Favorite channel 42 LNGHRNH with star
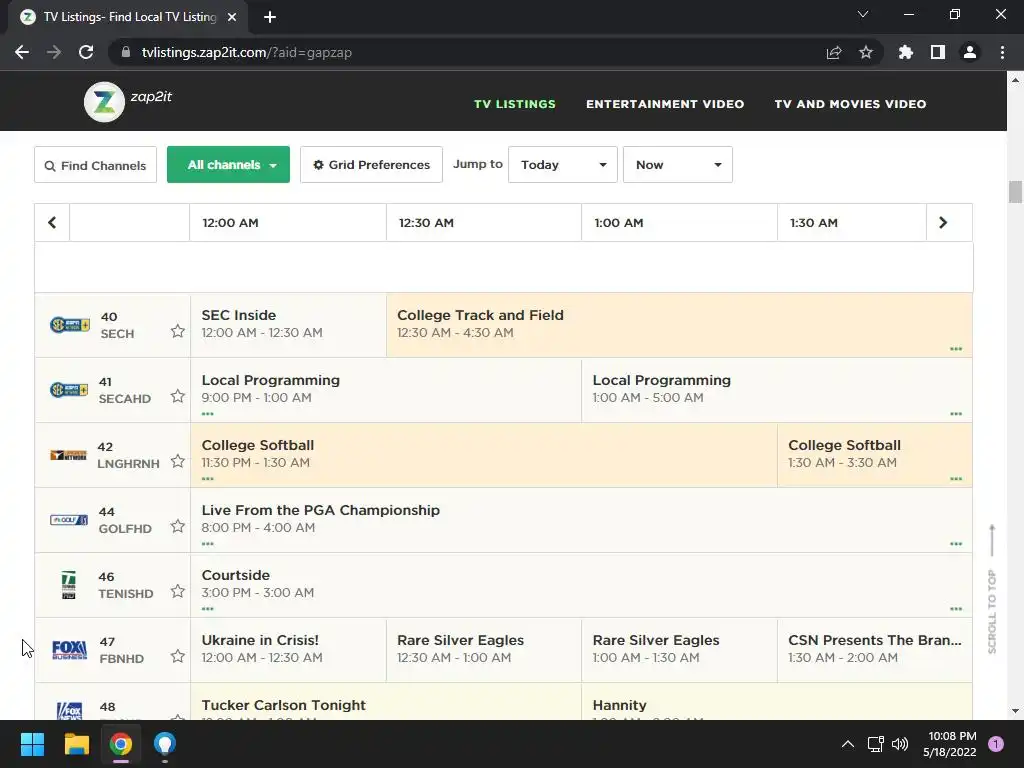This screenshot has height=768, width=1024. point(178,461)
